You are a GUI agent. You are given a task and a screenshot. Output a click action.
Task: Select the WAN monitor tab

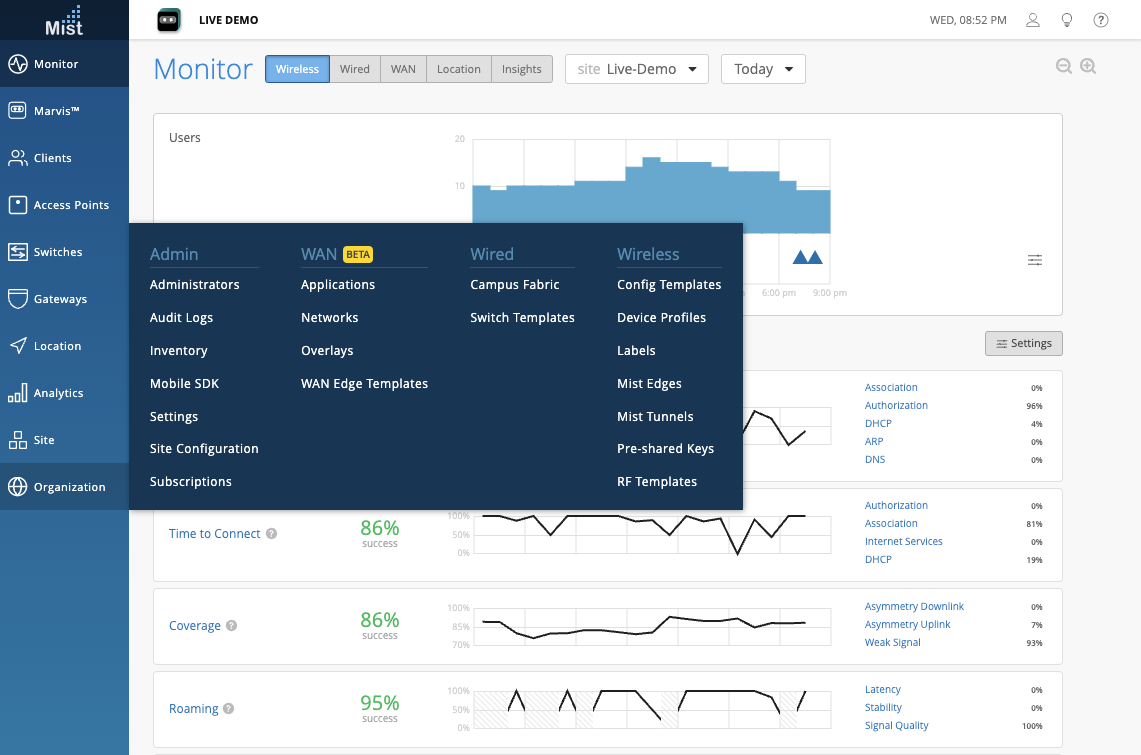(x=403, y=69)
